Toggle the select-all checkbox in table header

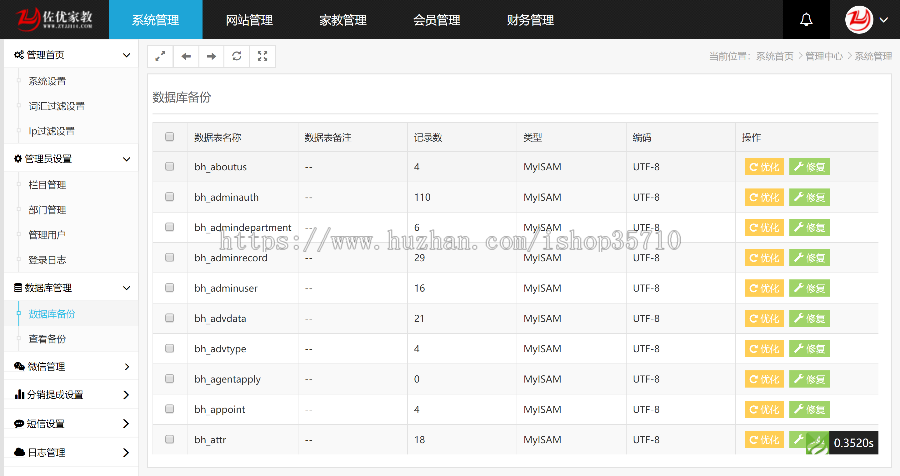click(x=169, y=137)
